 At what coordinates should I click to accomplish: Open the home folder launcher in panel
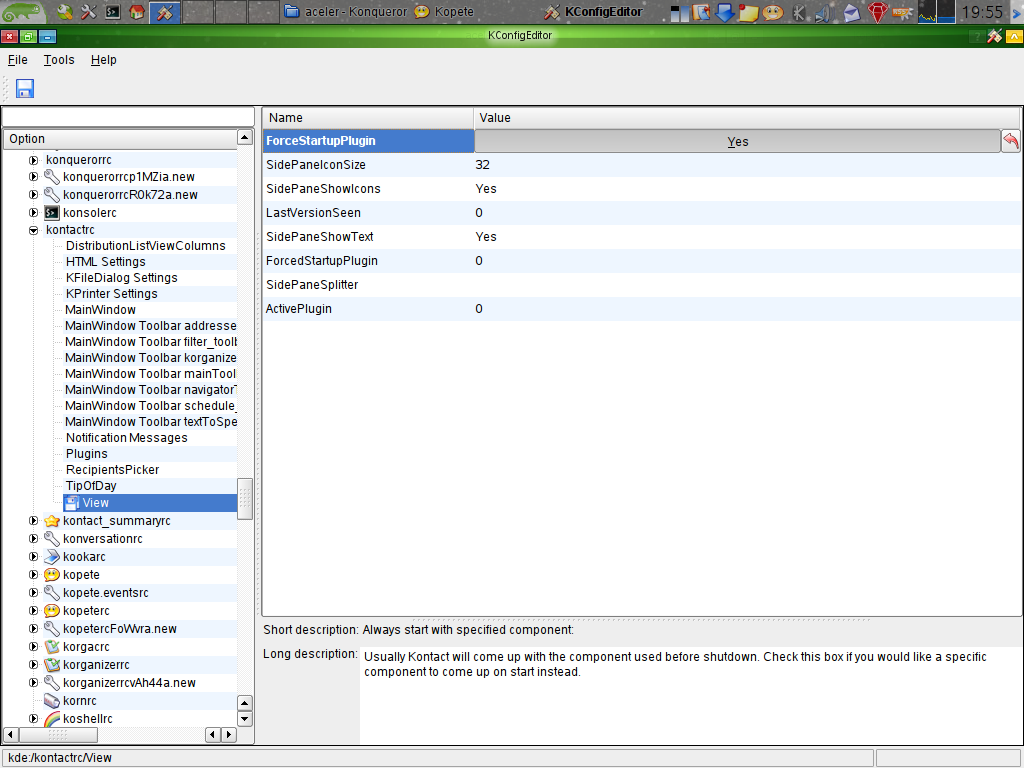[137, 12]
